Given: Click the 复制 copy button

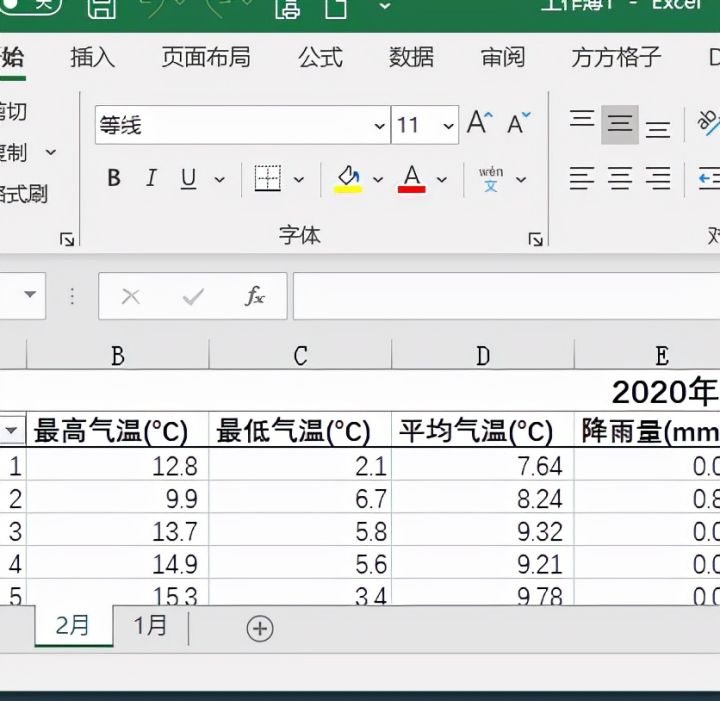Looking at the screenshot, I should (13, 153).
